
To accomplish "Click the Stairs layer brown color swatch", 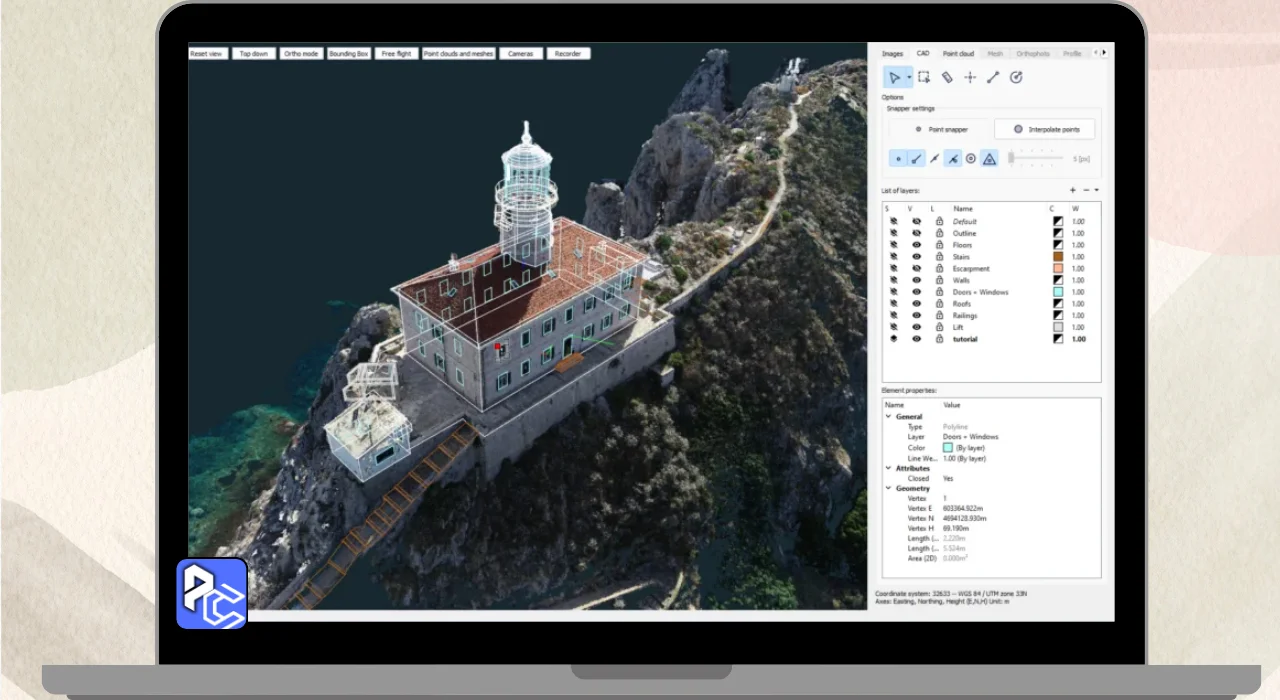I will [1057, 257].
